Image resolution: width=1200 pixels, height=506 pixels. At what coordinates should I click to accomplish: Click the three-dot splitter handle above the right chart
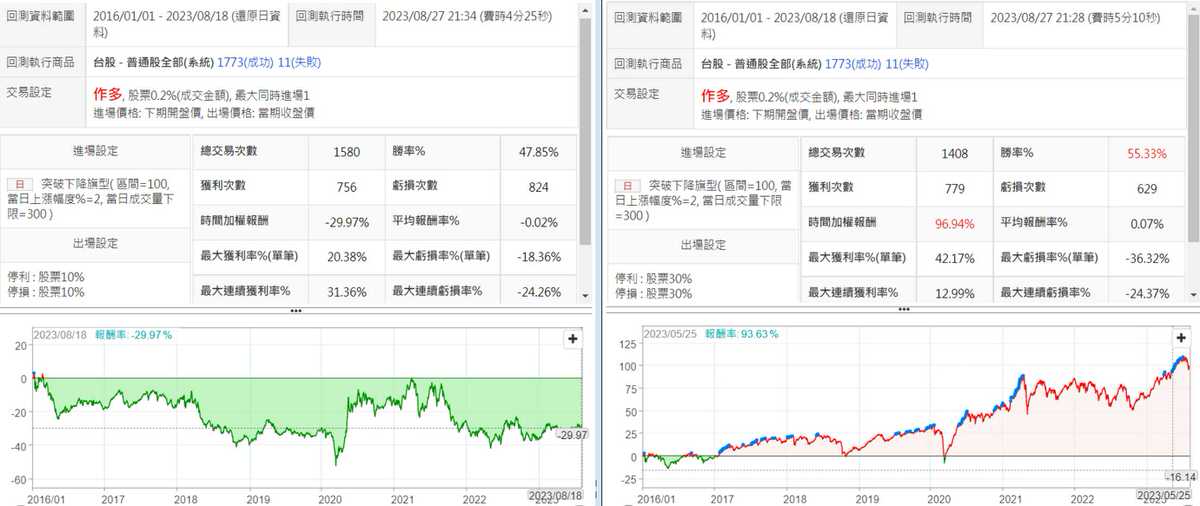click(904, 311)
